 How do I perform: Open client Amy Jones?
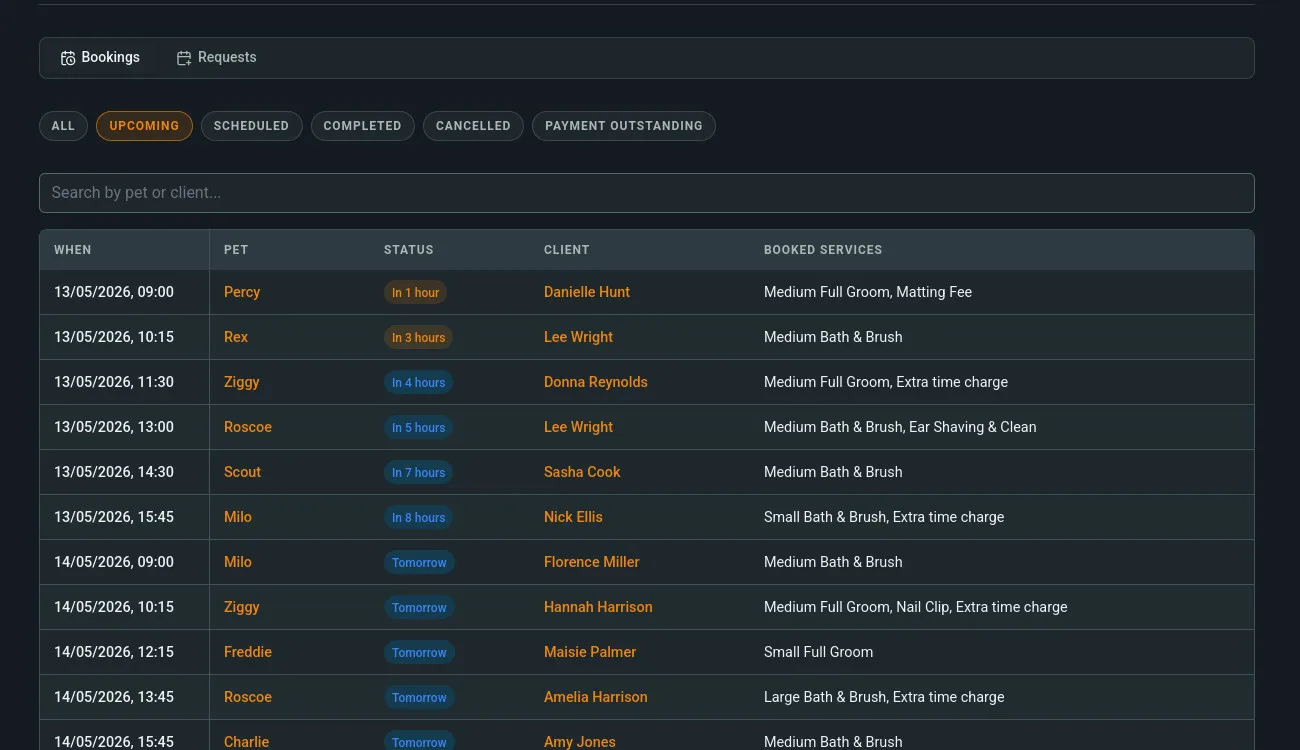click(580, 741)
